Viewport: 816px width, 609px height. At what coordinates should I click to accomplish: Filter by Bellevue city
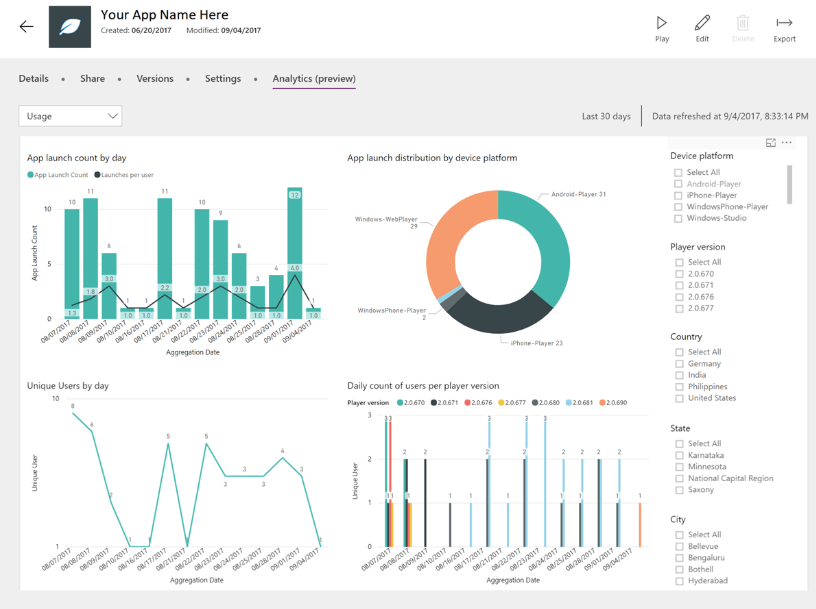click(679, 546)
